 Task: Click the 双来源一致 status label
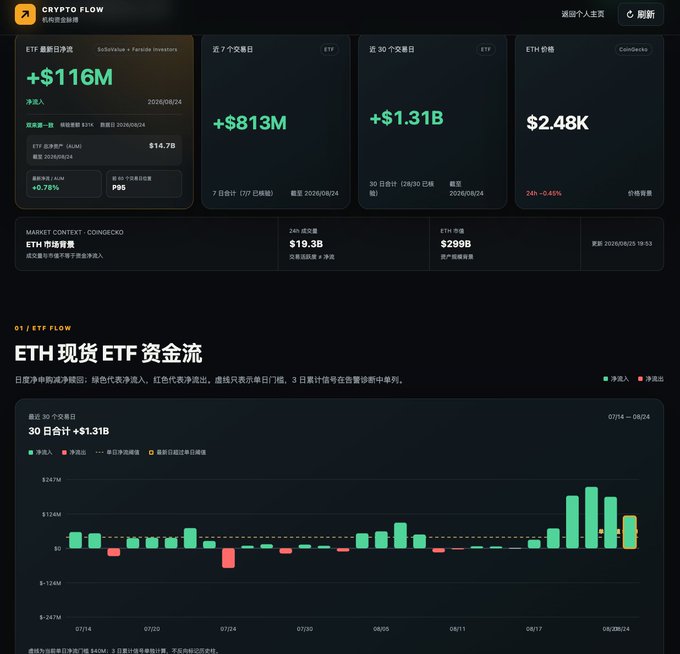[x=39, y=125]
